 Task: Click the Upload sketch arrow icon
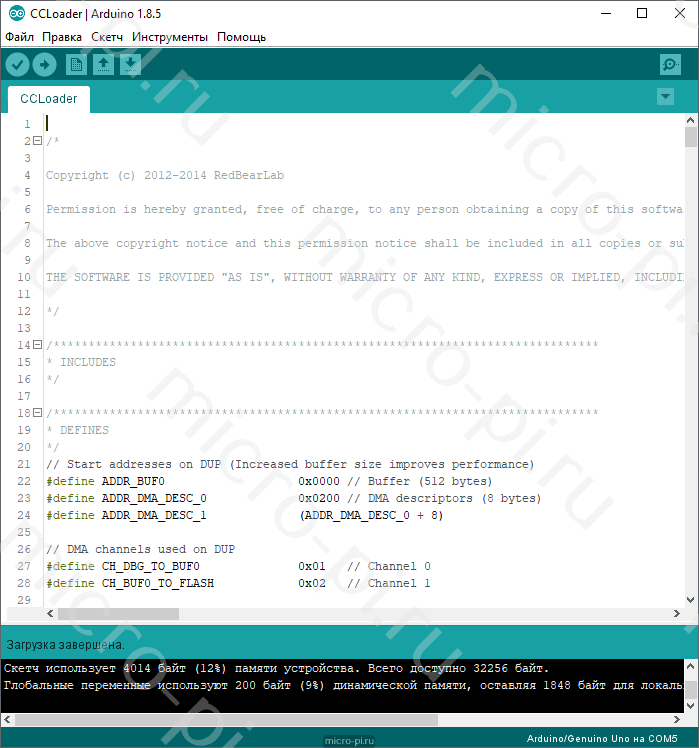[x=44, y=65]
